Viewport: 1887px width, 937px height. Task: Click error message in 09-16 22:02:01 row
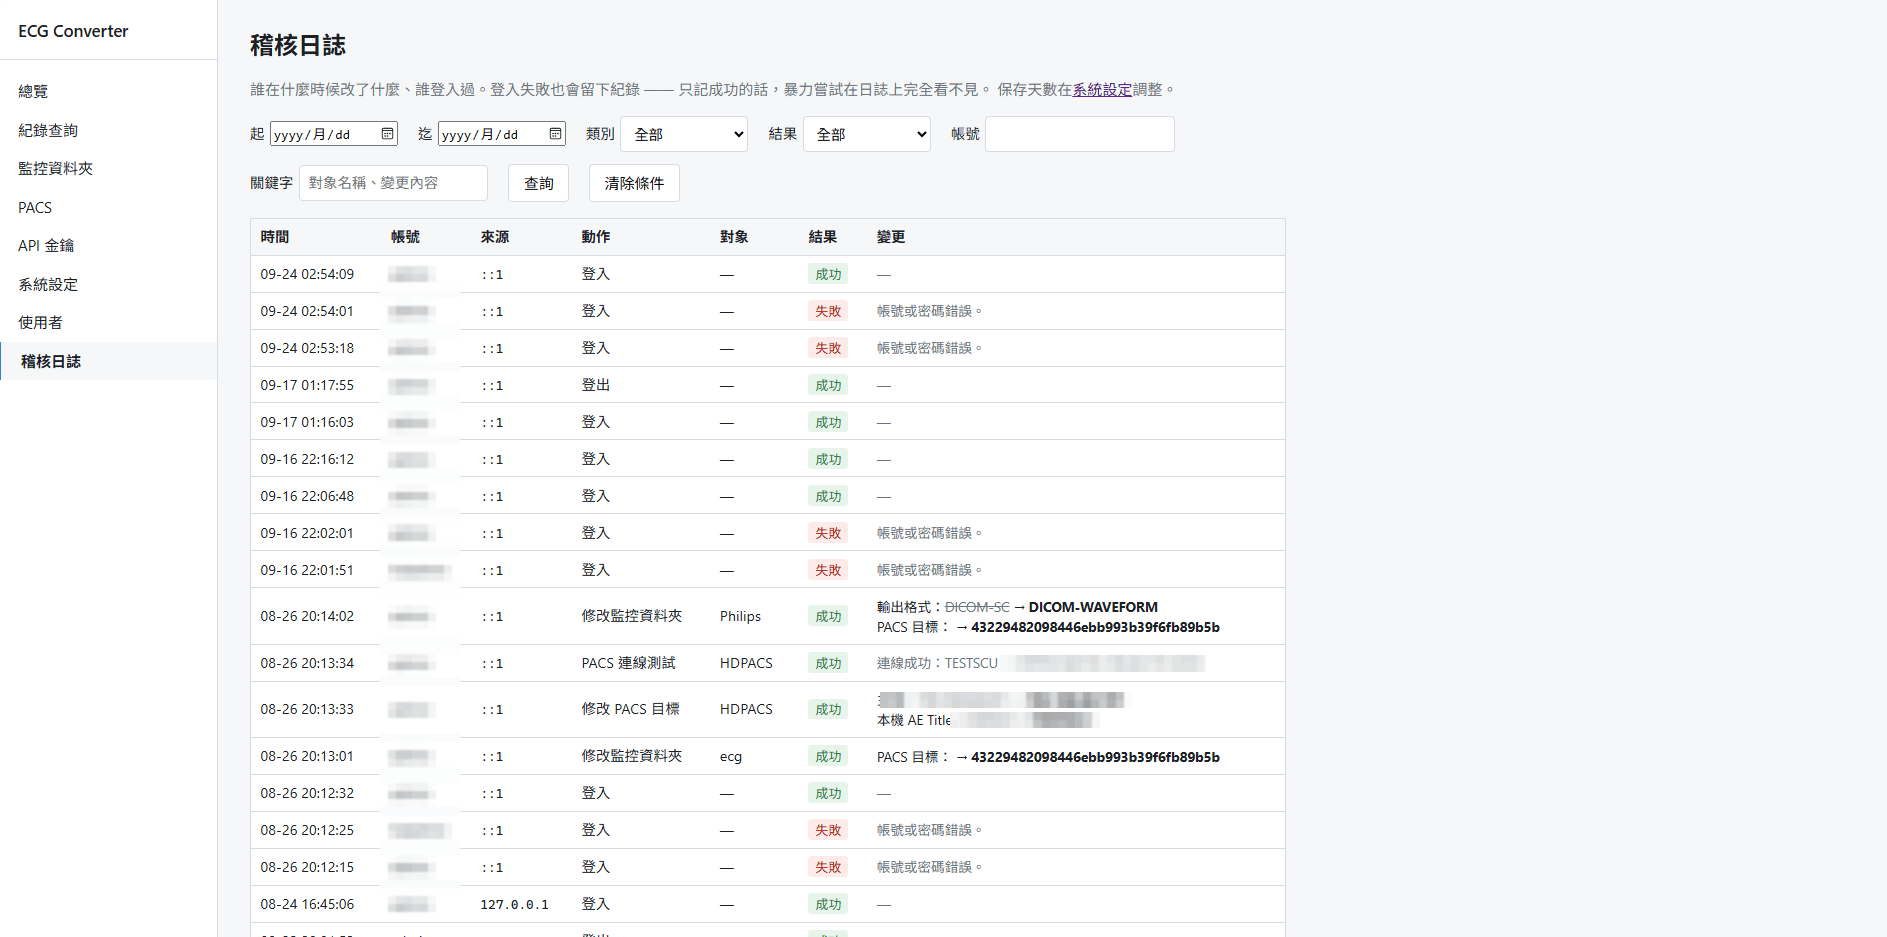click(929, 533)
